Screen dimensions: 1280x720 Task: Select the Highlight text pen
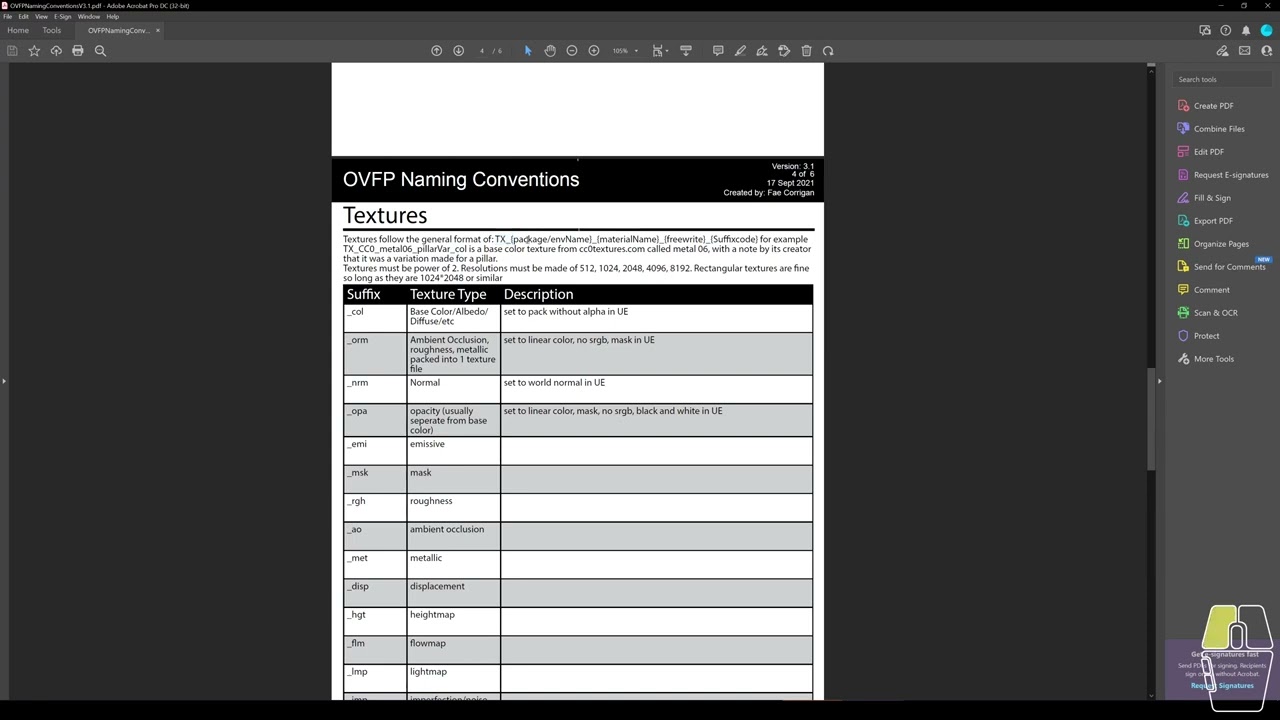pyautogui.click(x=740, y=51)
